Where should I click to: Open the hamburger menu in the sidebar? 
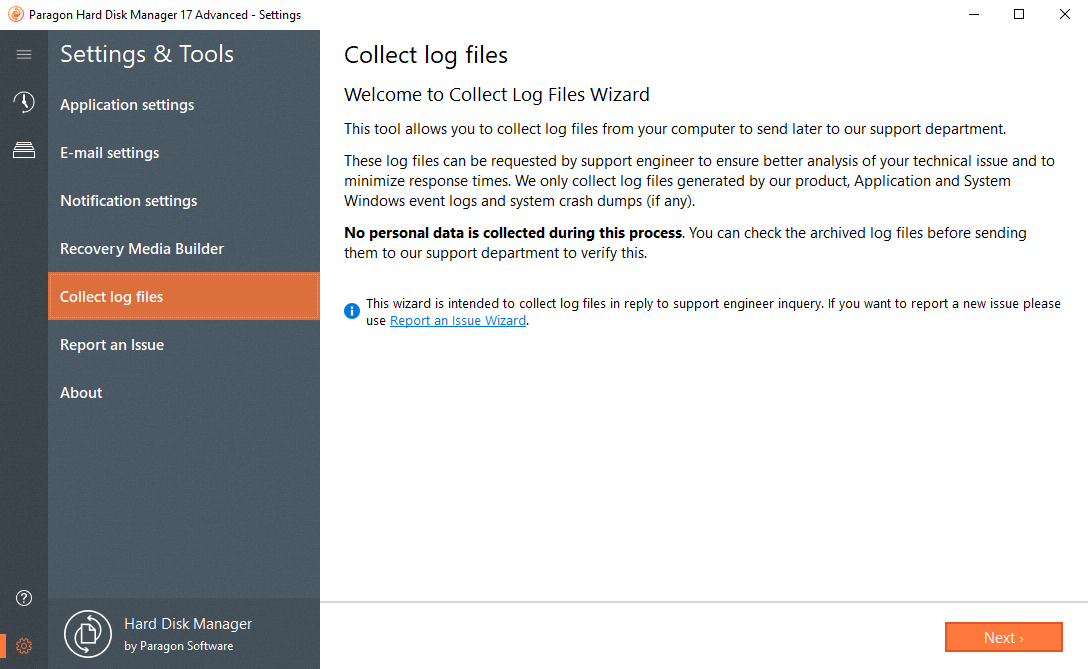tap(23, 55)
